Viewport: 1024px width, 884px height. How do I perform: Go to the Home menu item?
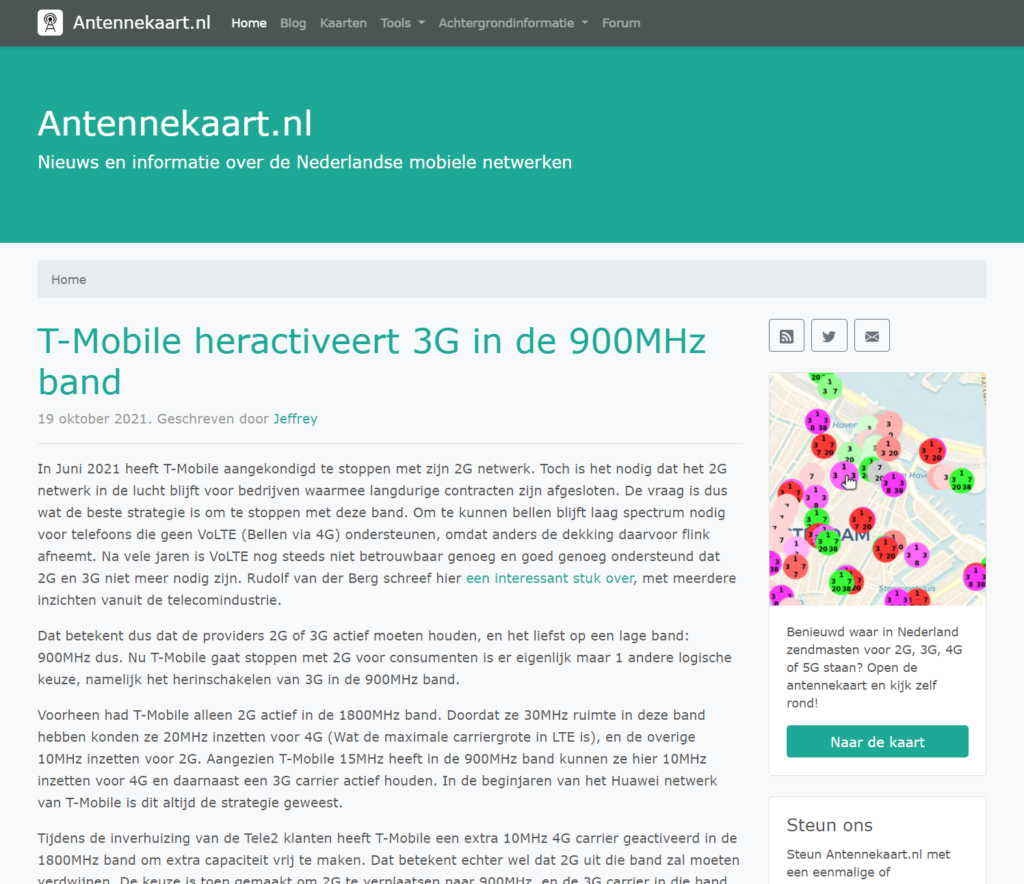pos(249,23)
